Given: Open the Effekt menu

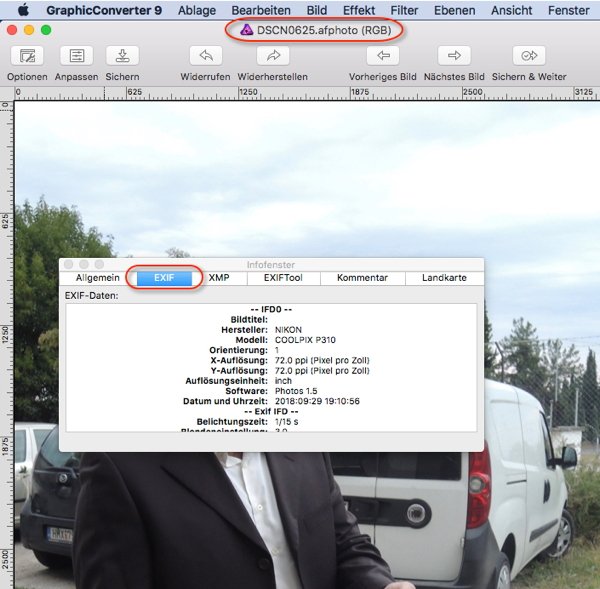Looking at the screenshot, I should pyautogui.click(x=359, y=10).
